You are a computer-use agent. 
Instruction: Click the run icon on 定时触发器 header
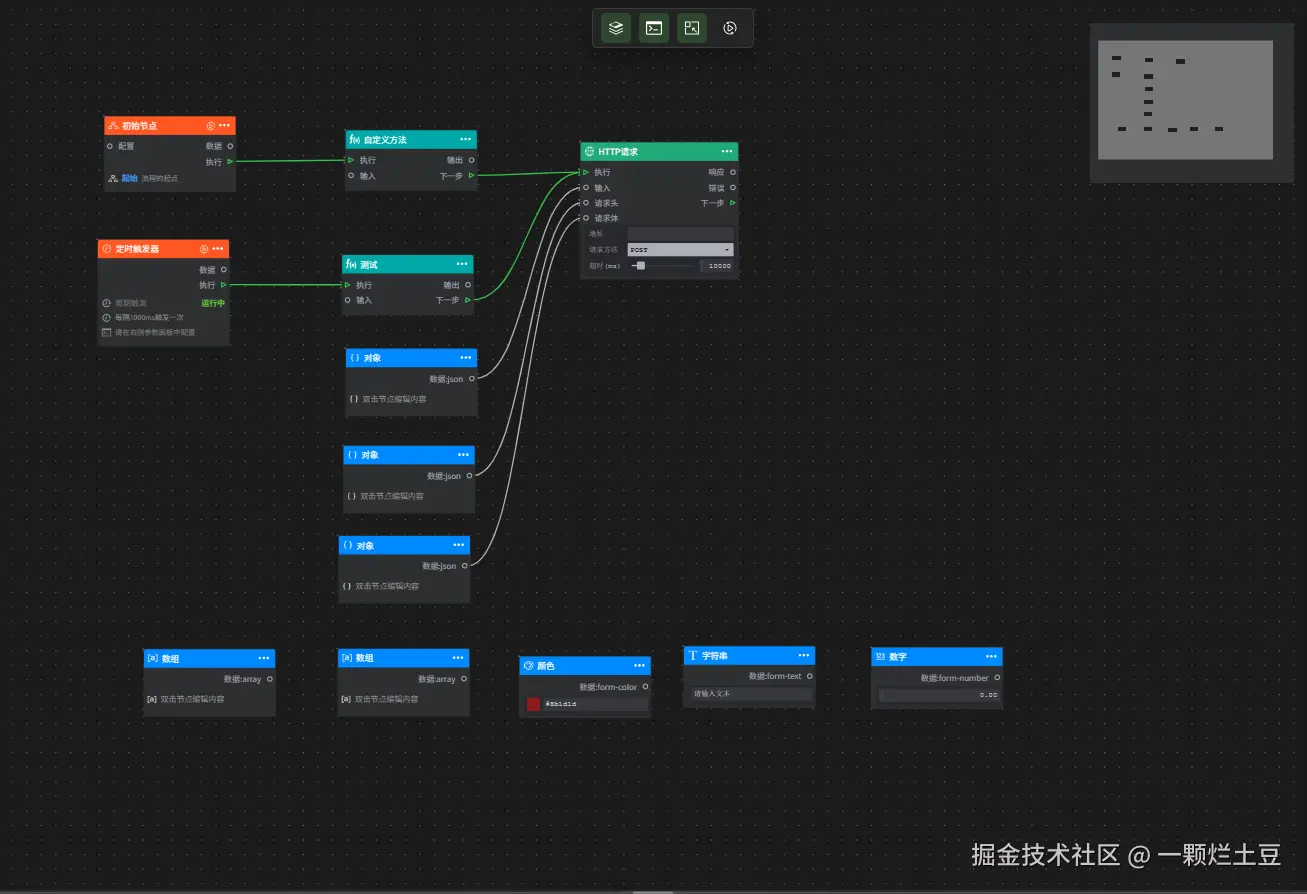[x=204, y=249]
